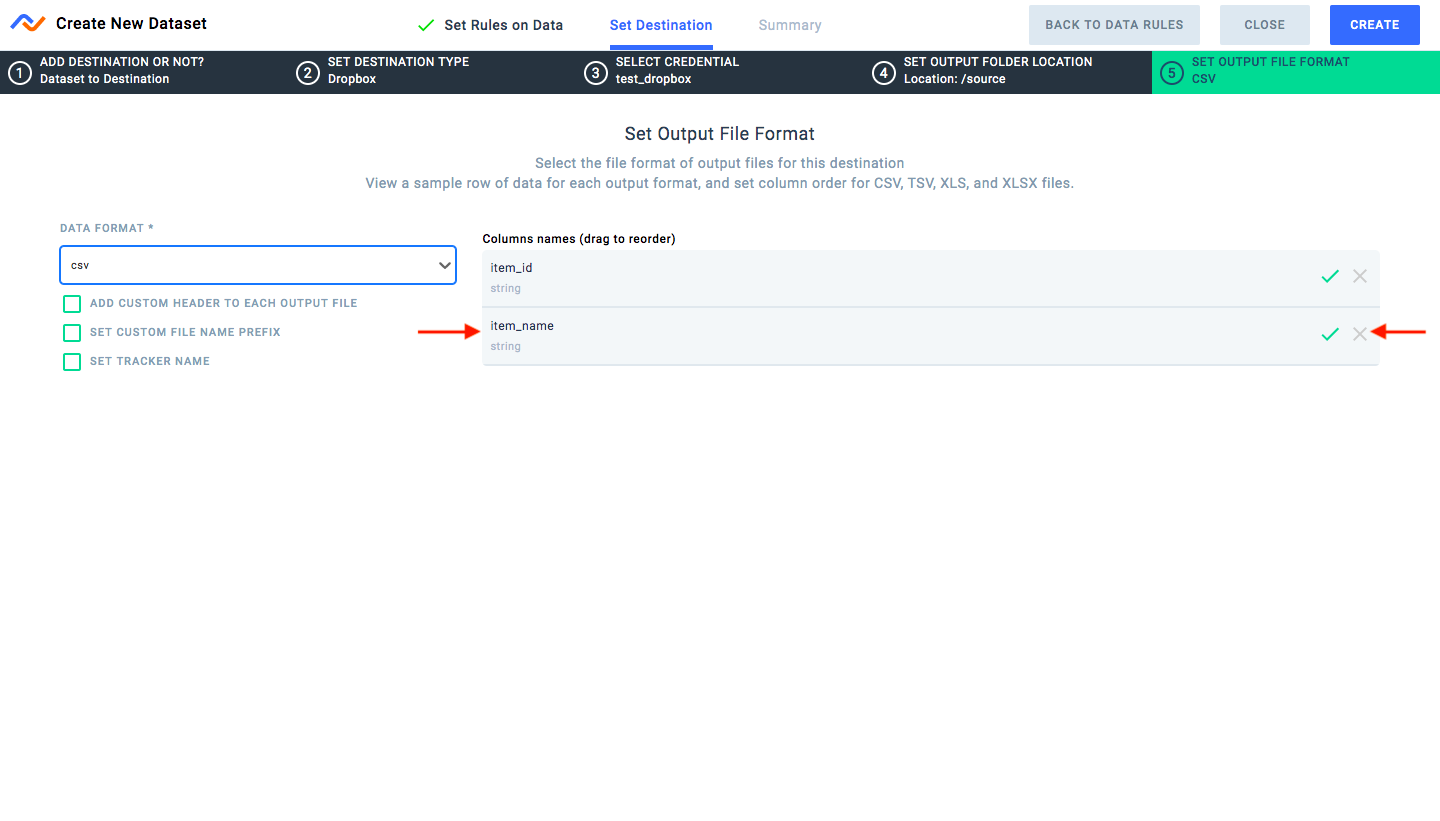Screen dimensions: 1440x821
Task: Select the item_id column row
Action: point(930,278)
